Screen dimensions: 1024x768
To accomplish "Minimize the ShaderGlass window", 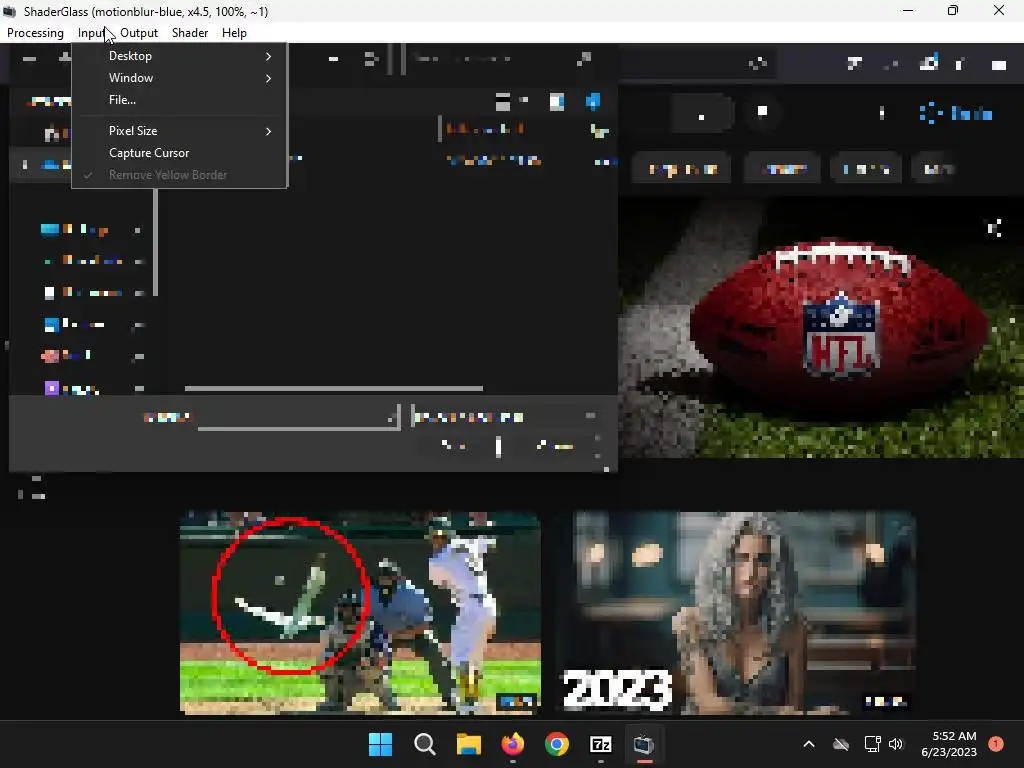I will pos(908,10).
